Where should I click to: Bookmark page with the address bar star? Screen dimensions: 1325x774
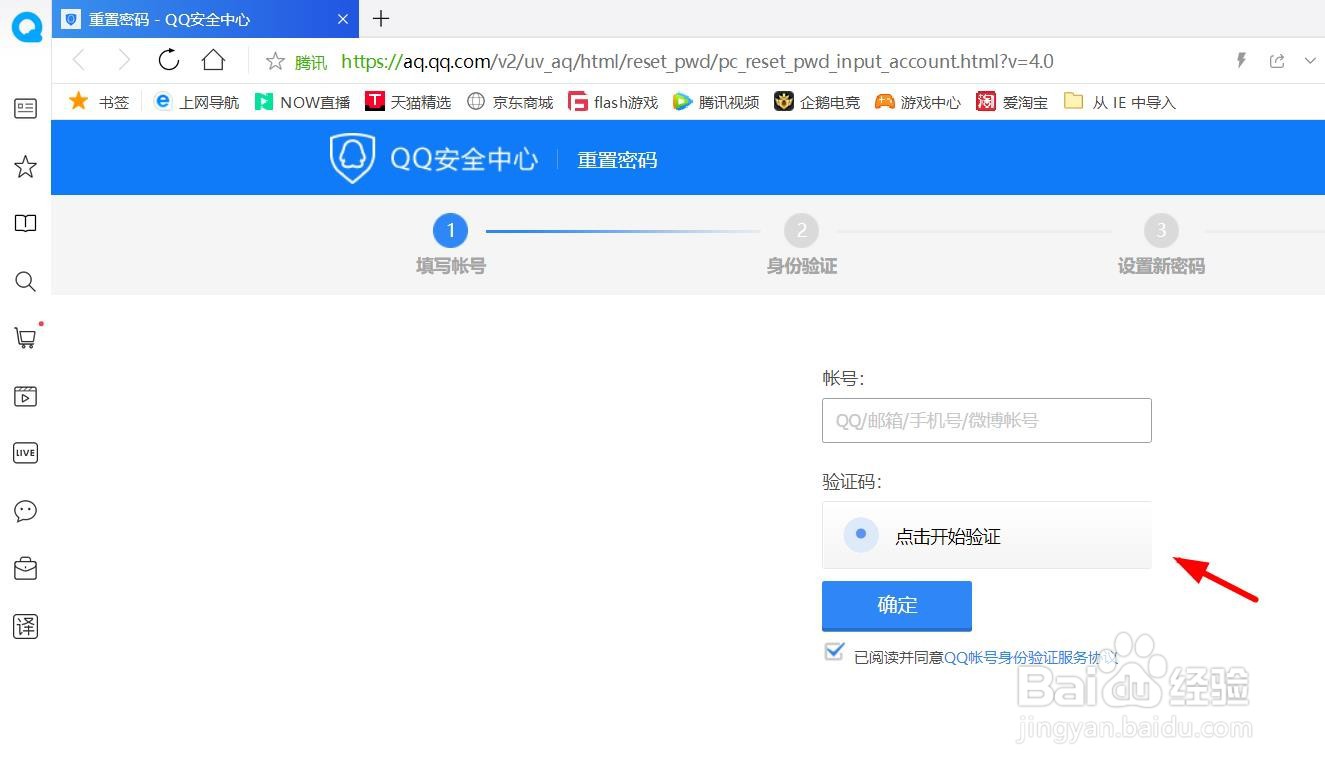click(275, 61)
